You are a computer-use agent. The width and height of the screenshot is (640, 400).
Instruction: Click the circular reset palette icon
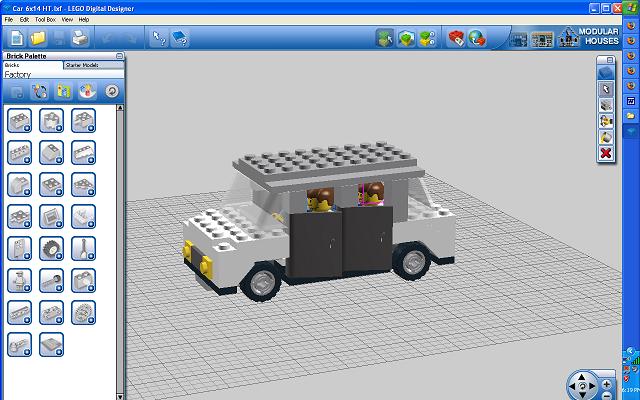pyautogui.click(x=112, y=91)
